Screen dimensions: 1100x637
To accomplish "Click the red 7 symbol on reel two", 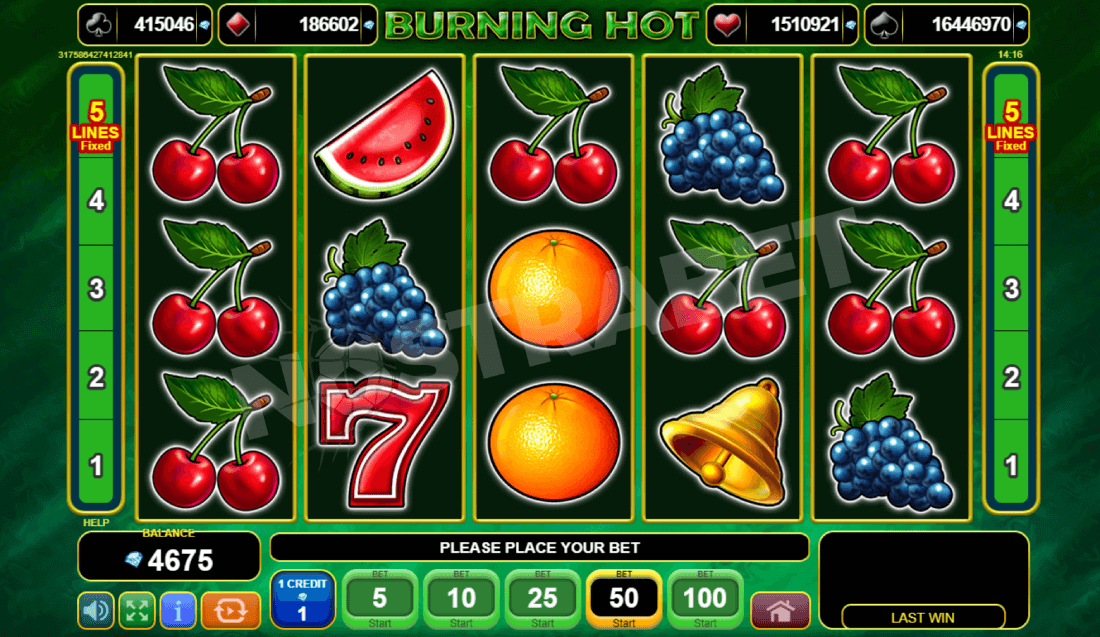I will [x=382, y=443].
